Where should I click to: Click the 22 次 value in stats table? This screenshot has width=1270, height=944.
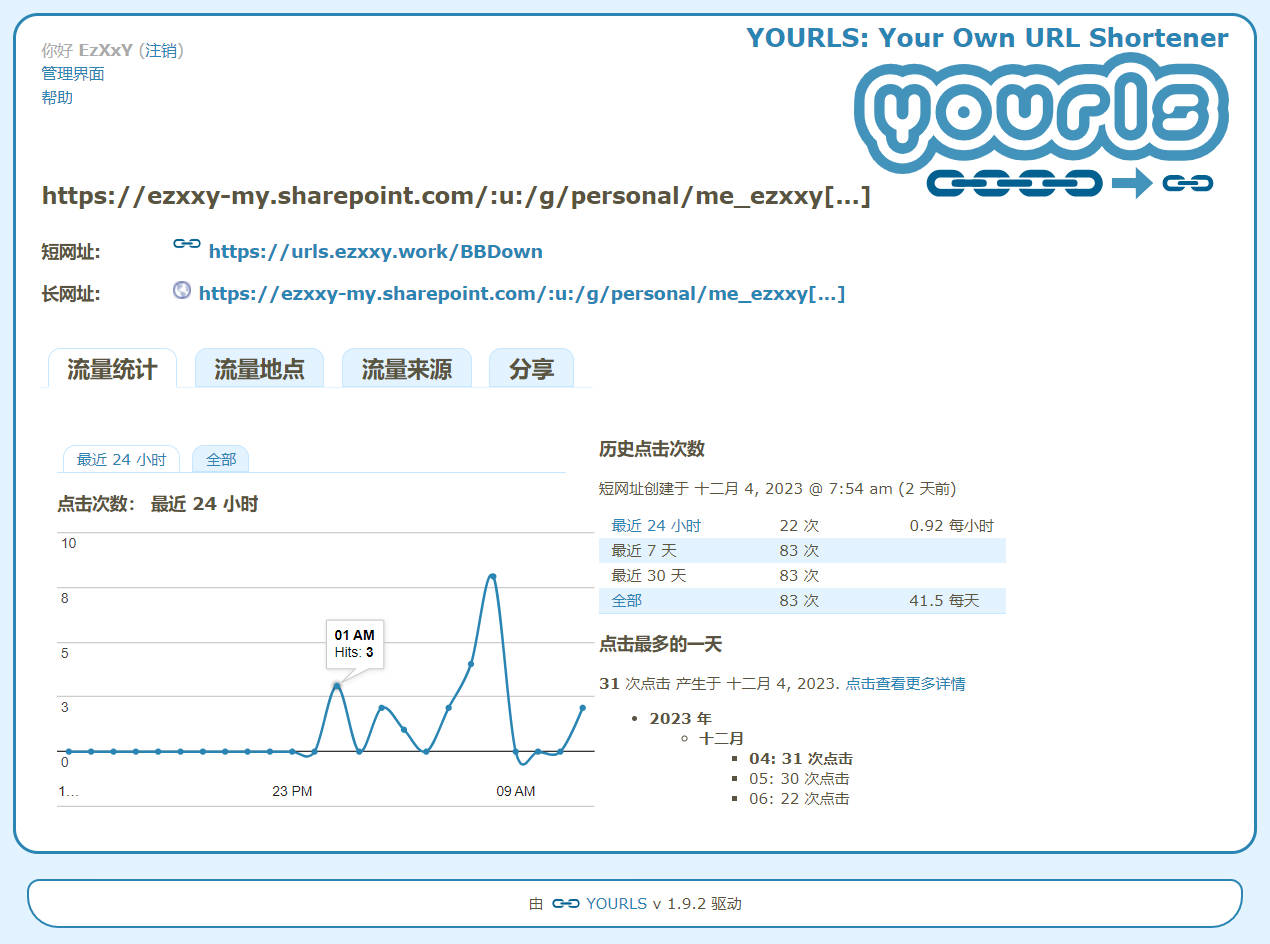point(799,526)
